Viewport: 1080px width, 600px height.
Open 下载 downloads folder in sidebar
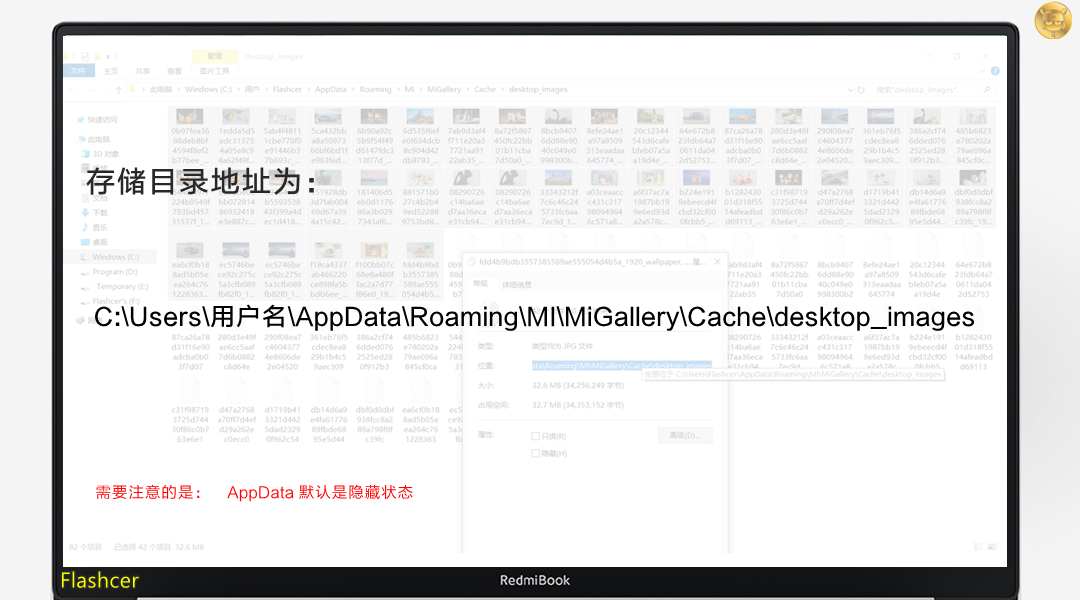tap(95, 213)
